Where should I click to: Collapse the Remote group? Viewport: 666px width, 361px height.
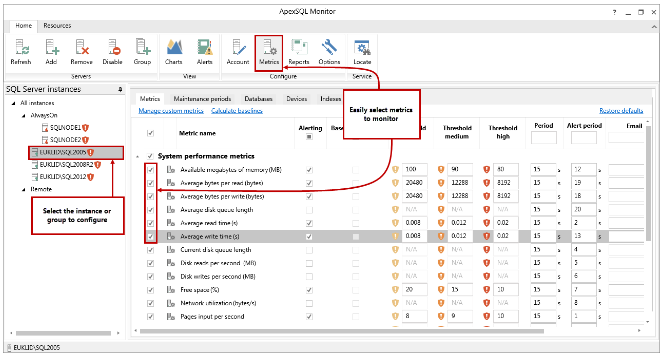23,189
